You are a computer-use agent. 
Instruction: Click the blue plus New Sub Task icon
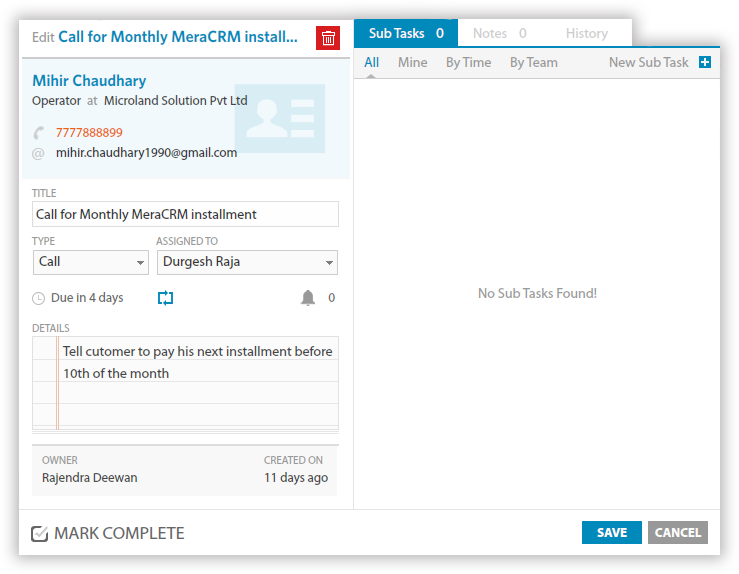coord(705,62)
